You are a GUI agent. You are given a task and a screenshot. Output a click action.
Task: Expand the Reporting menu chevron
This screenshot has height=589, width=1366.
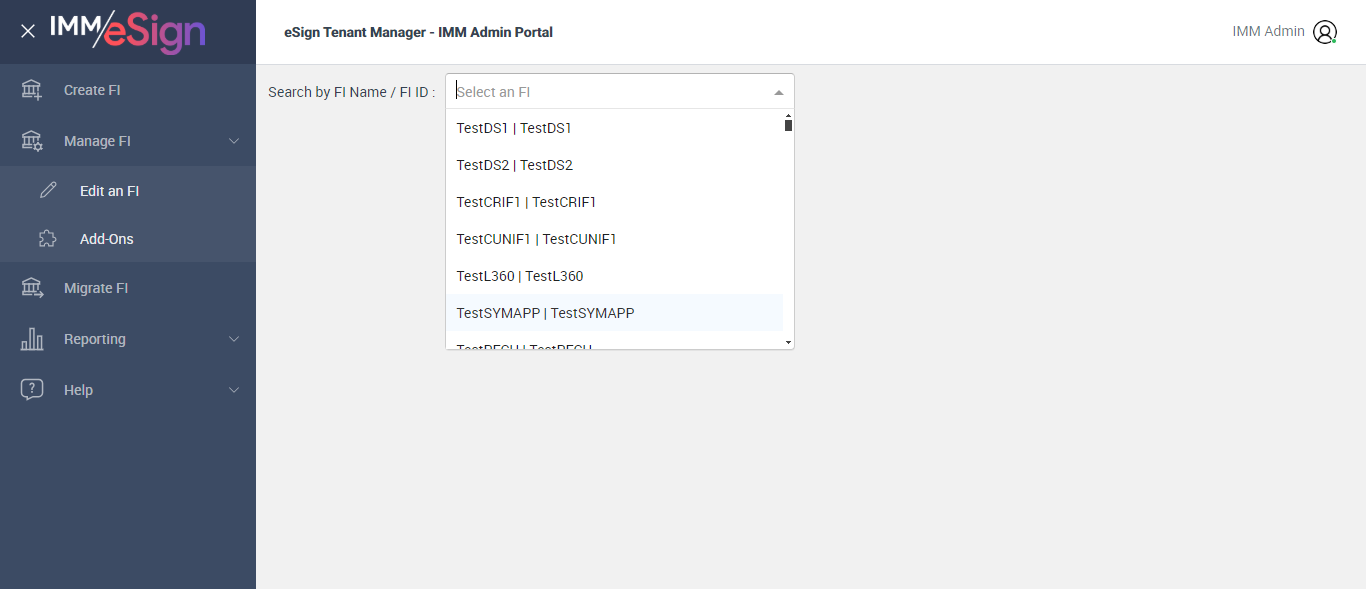(234, 339)
